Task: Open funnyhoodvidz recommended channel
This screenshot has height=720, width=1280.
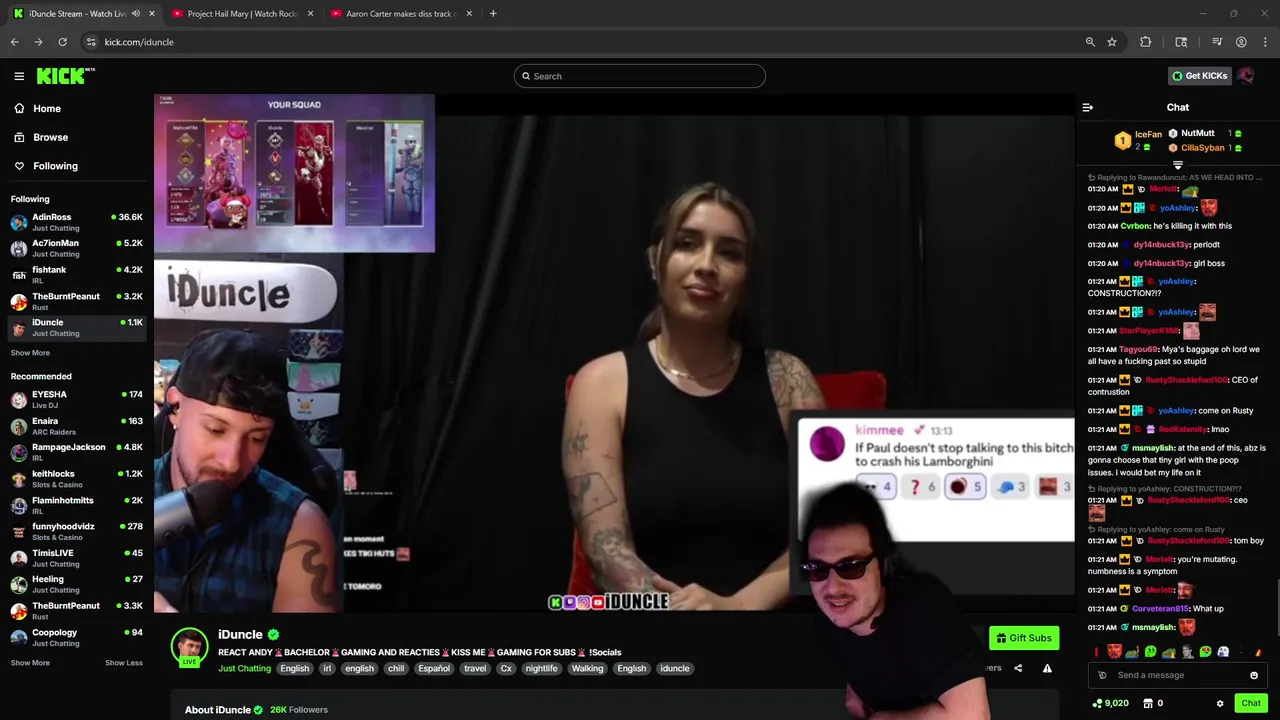Action: click(x=77, y=531)
